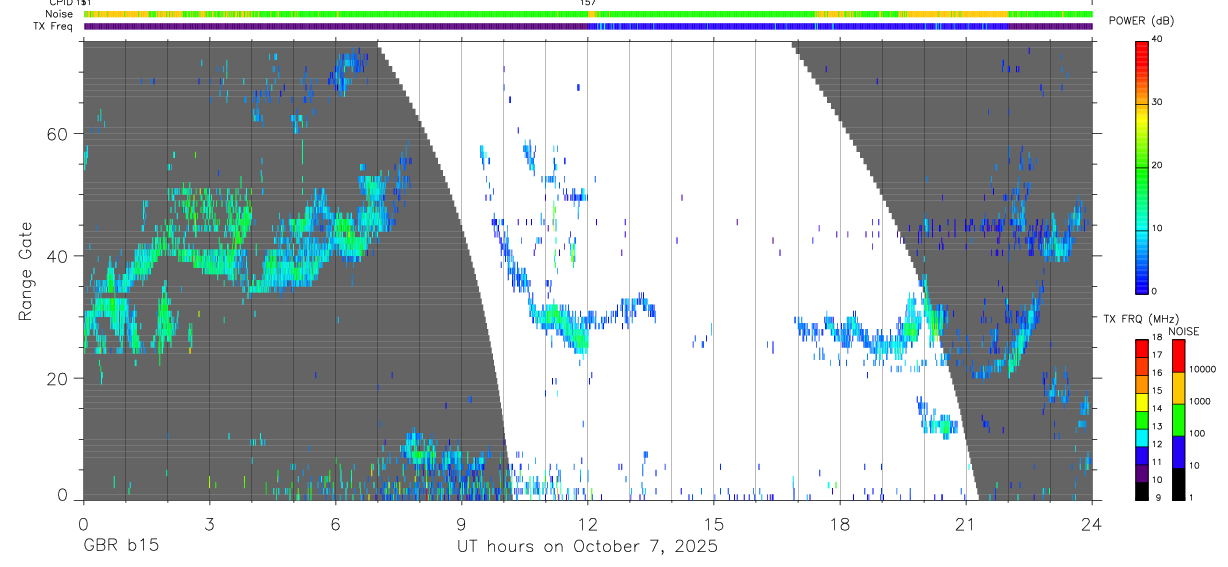This screenshot has width=1228, height=567.
Task: Click the 10000 noise scale label
Action: pyautogui.click(x=1202, y=370)
